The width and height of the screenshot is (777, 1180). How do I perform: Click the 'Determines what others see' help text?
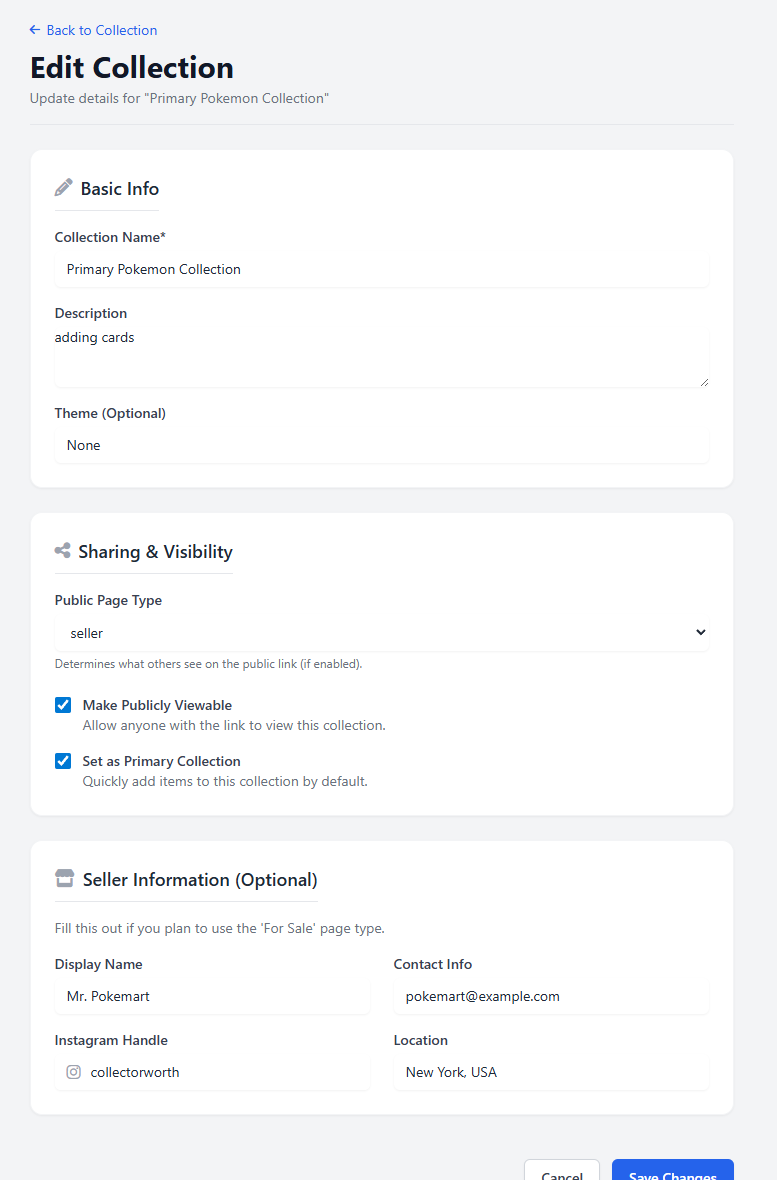click(x=209, y=664)
